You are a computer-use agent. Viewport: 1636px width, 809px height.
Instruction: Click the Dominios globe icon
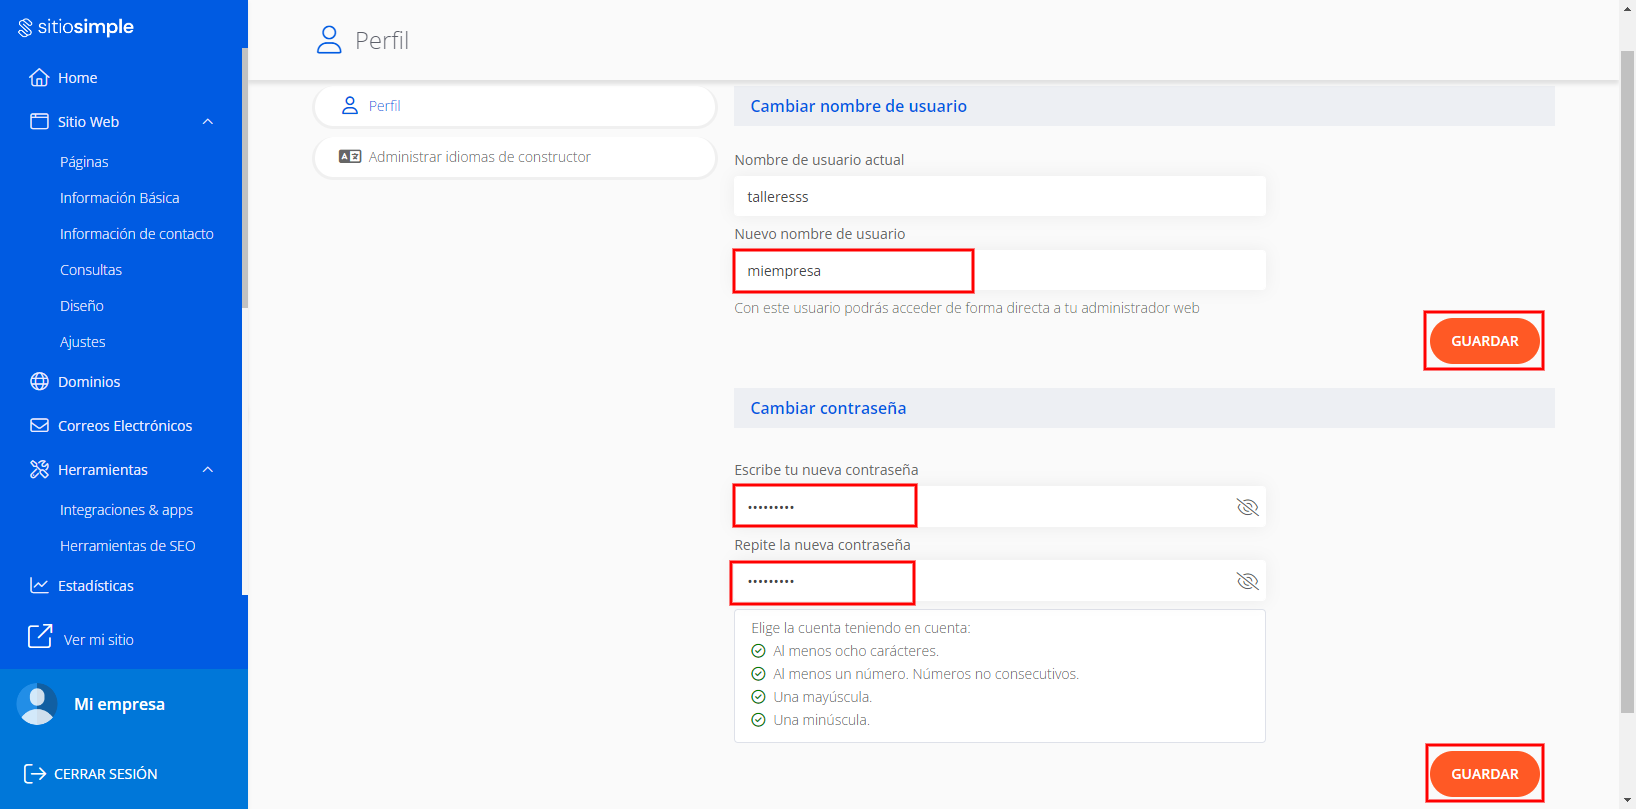[x=39, y=382]
